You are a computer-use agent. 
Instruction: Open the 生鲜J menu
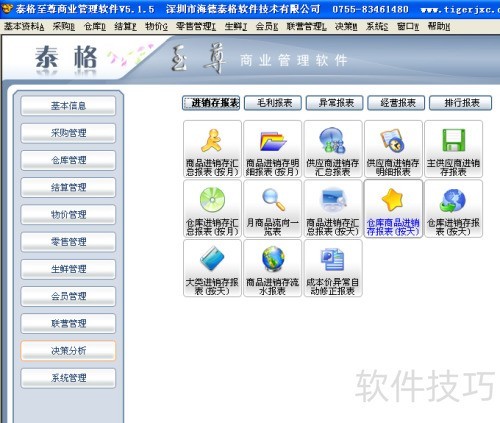coord(236,27)
